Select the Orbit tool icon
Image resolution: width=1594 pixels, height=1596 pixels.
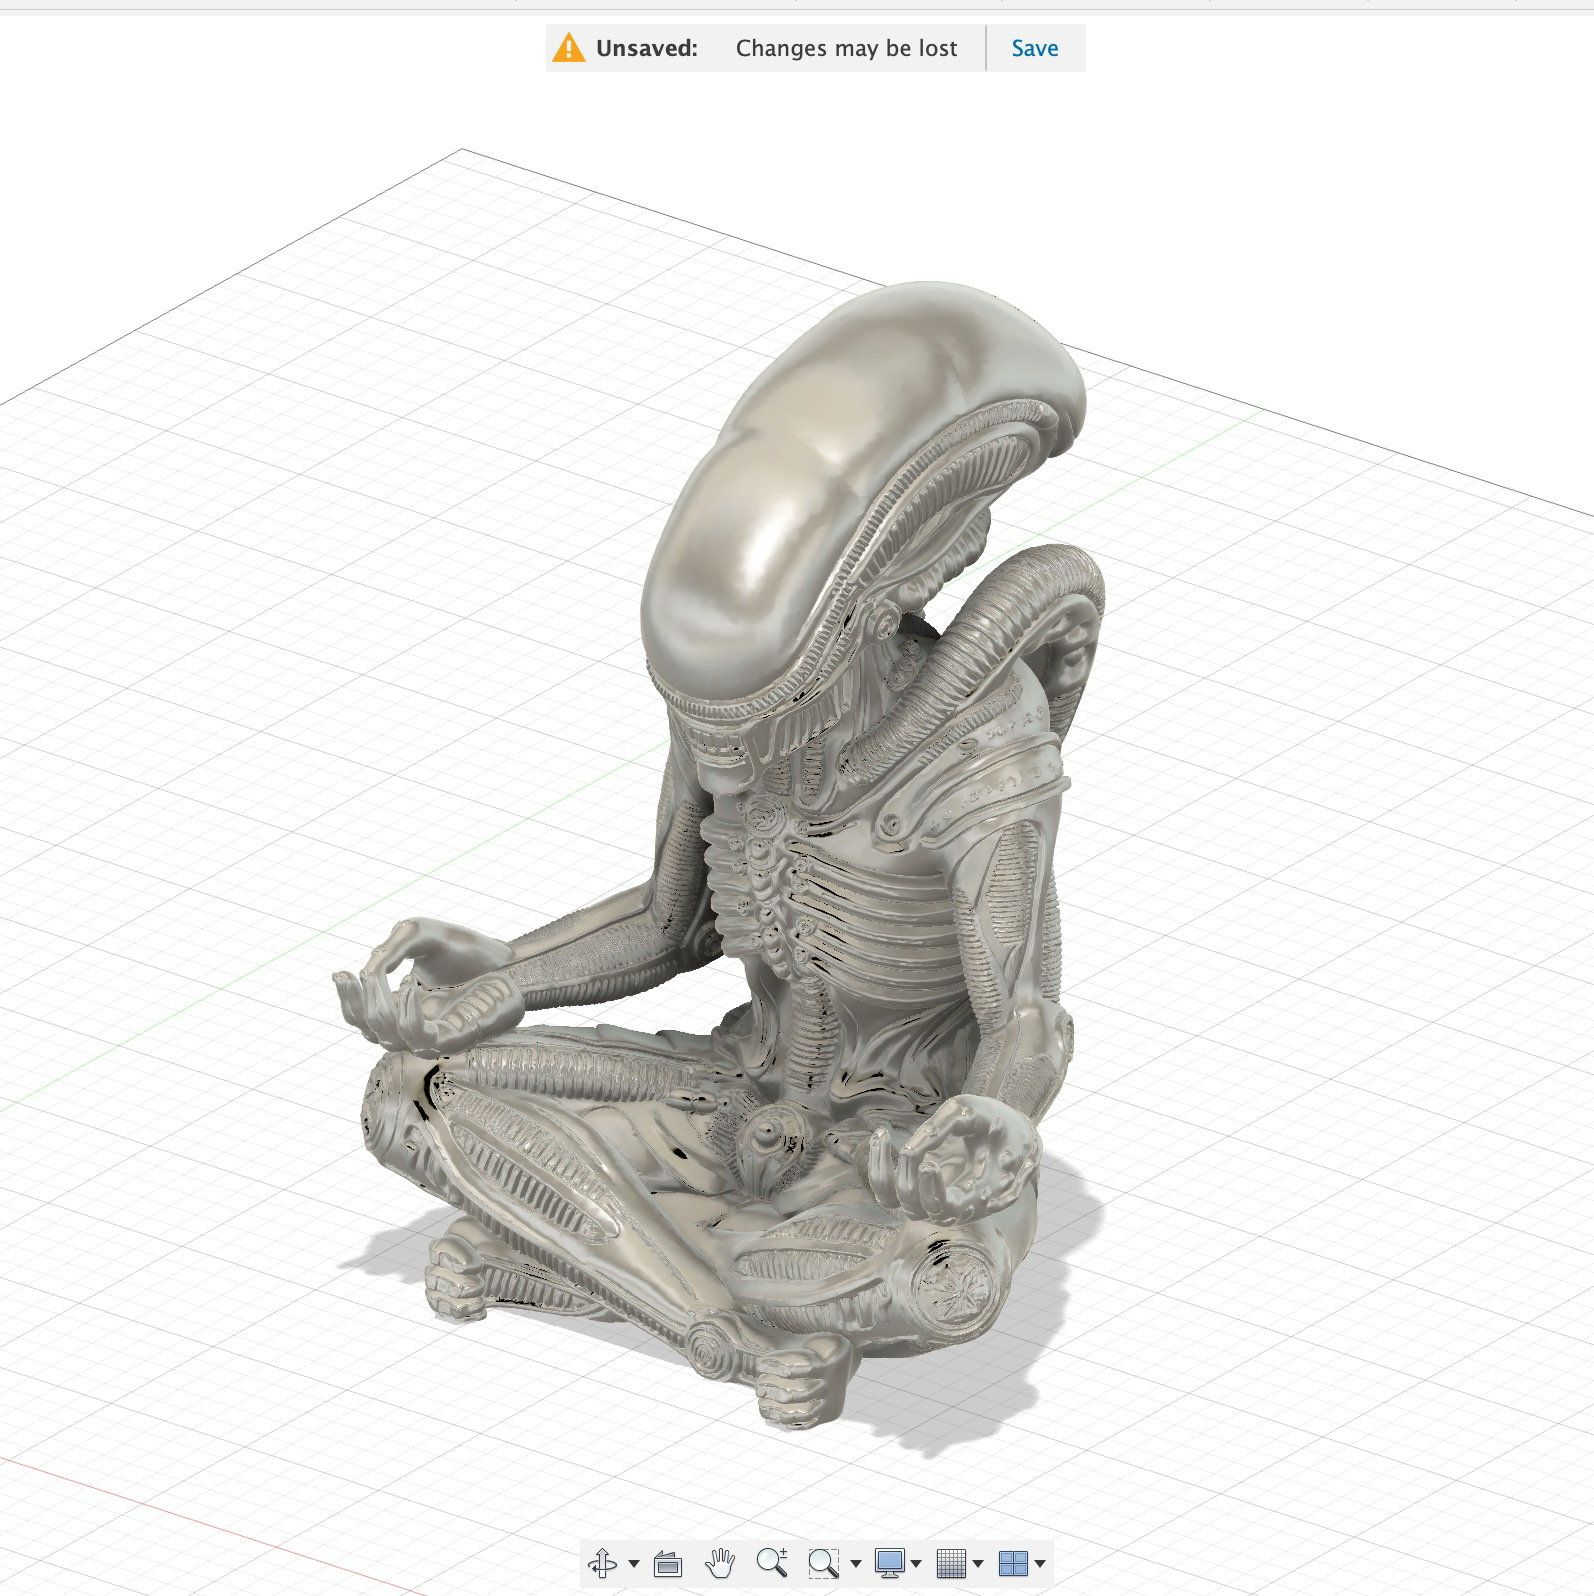click(x=604, y=1562)
